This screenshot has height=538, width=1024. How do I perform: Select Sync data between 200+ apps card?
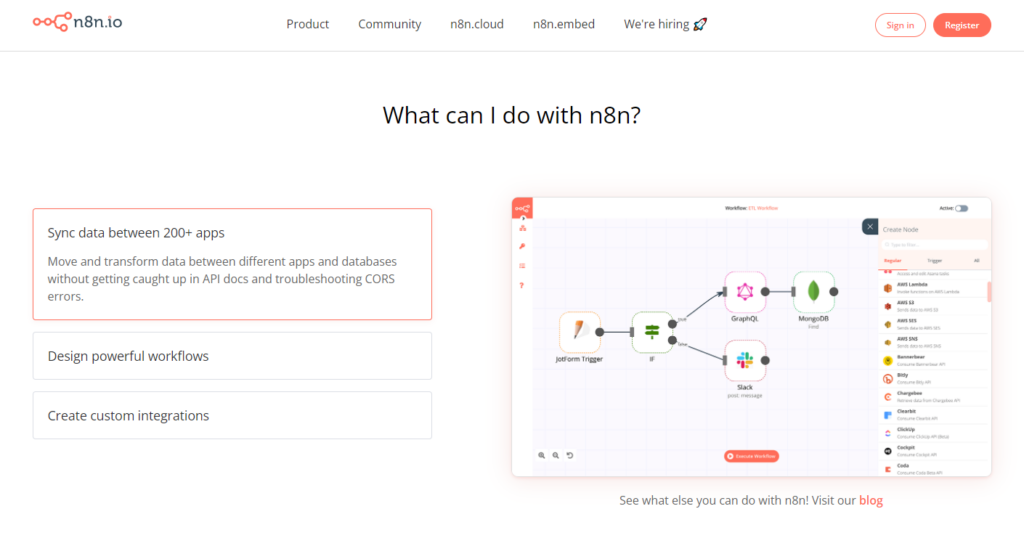click(x=232, y=264)
